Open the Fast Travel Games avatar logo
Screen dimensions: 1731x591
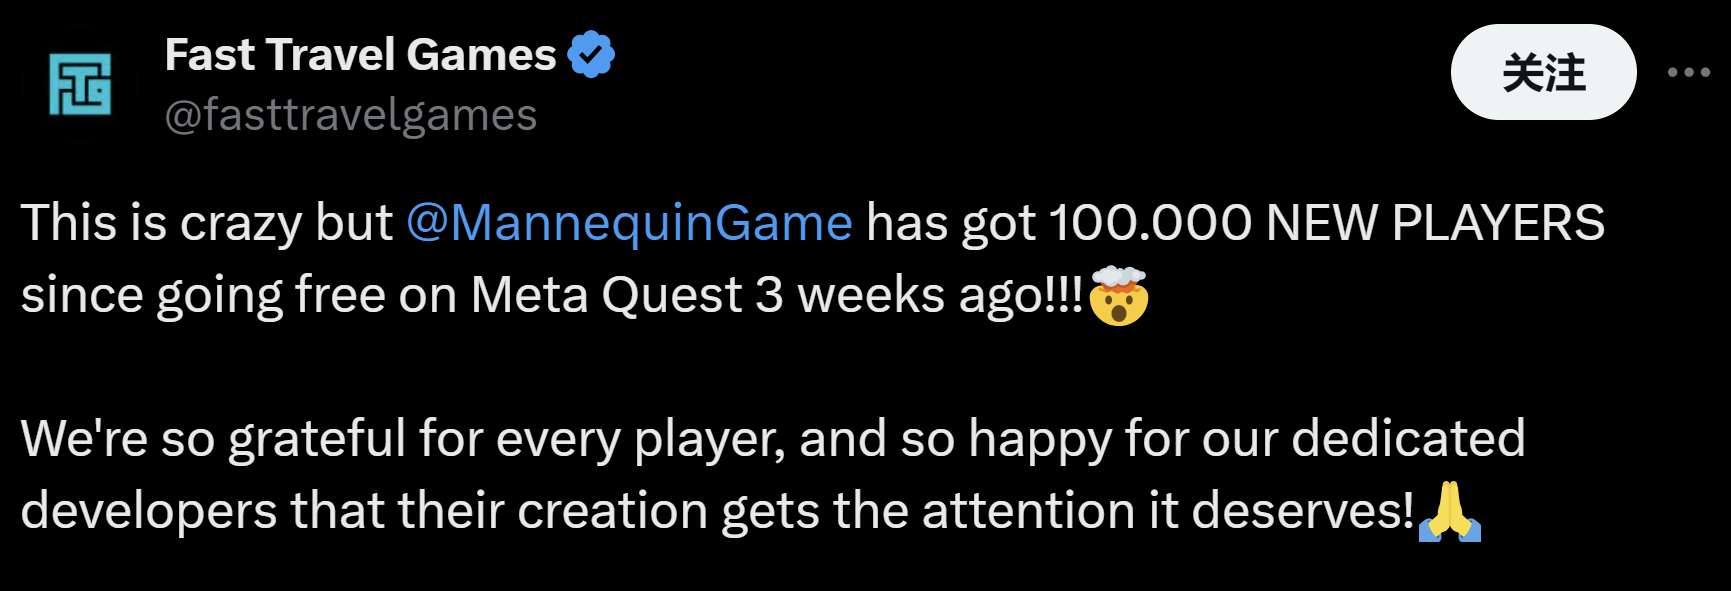pyautogui.click(x=80, y=84)
